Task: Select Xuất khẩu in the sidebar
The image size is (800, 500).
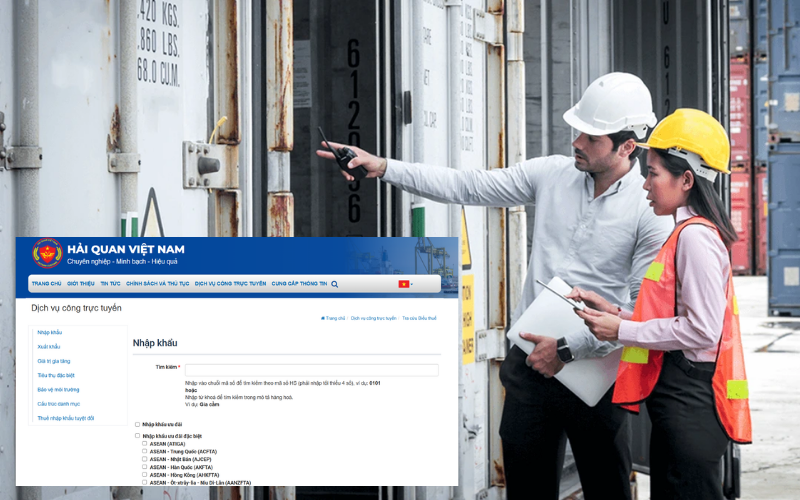Action: pyautogui.click(x=48, y=347)
